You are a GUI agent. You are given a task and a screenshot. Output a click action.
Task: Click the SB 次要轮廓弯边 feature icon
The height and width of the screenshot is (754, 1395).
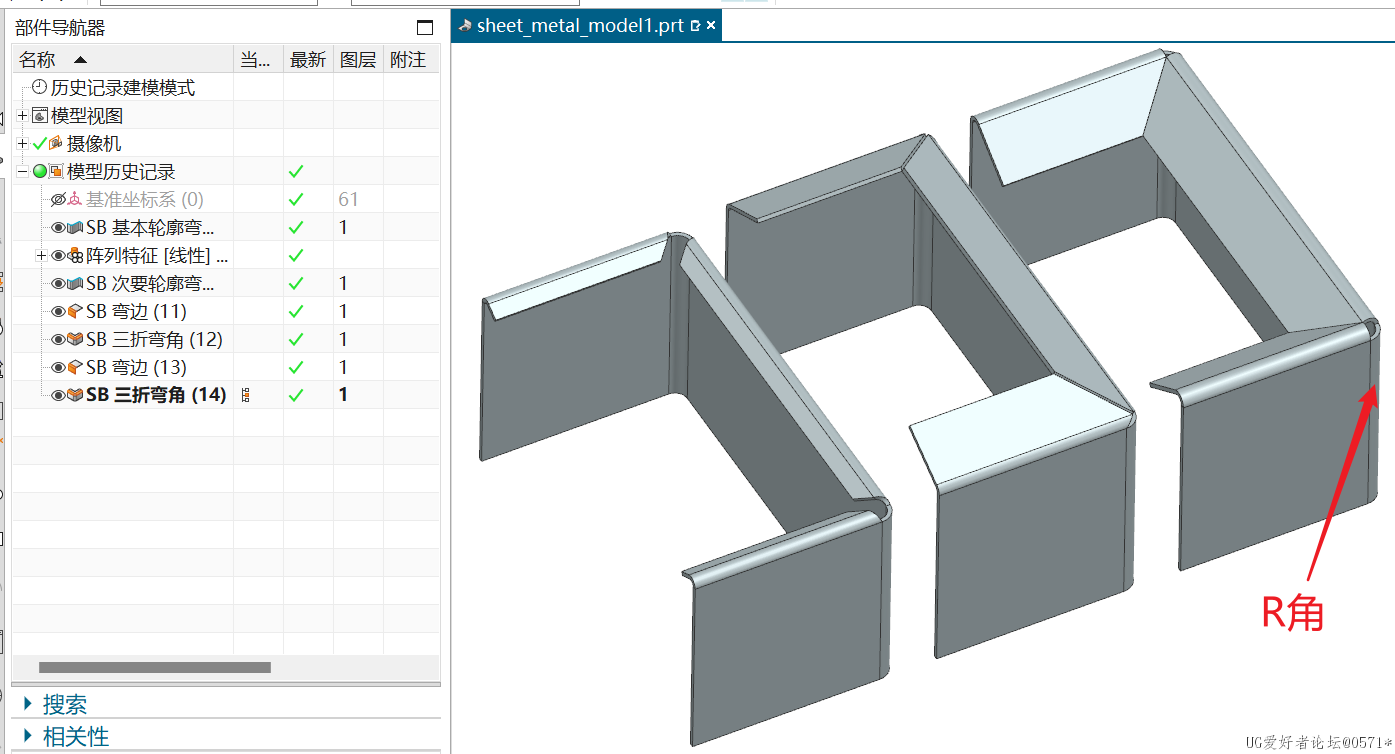(74, 284)
